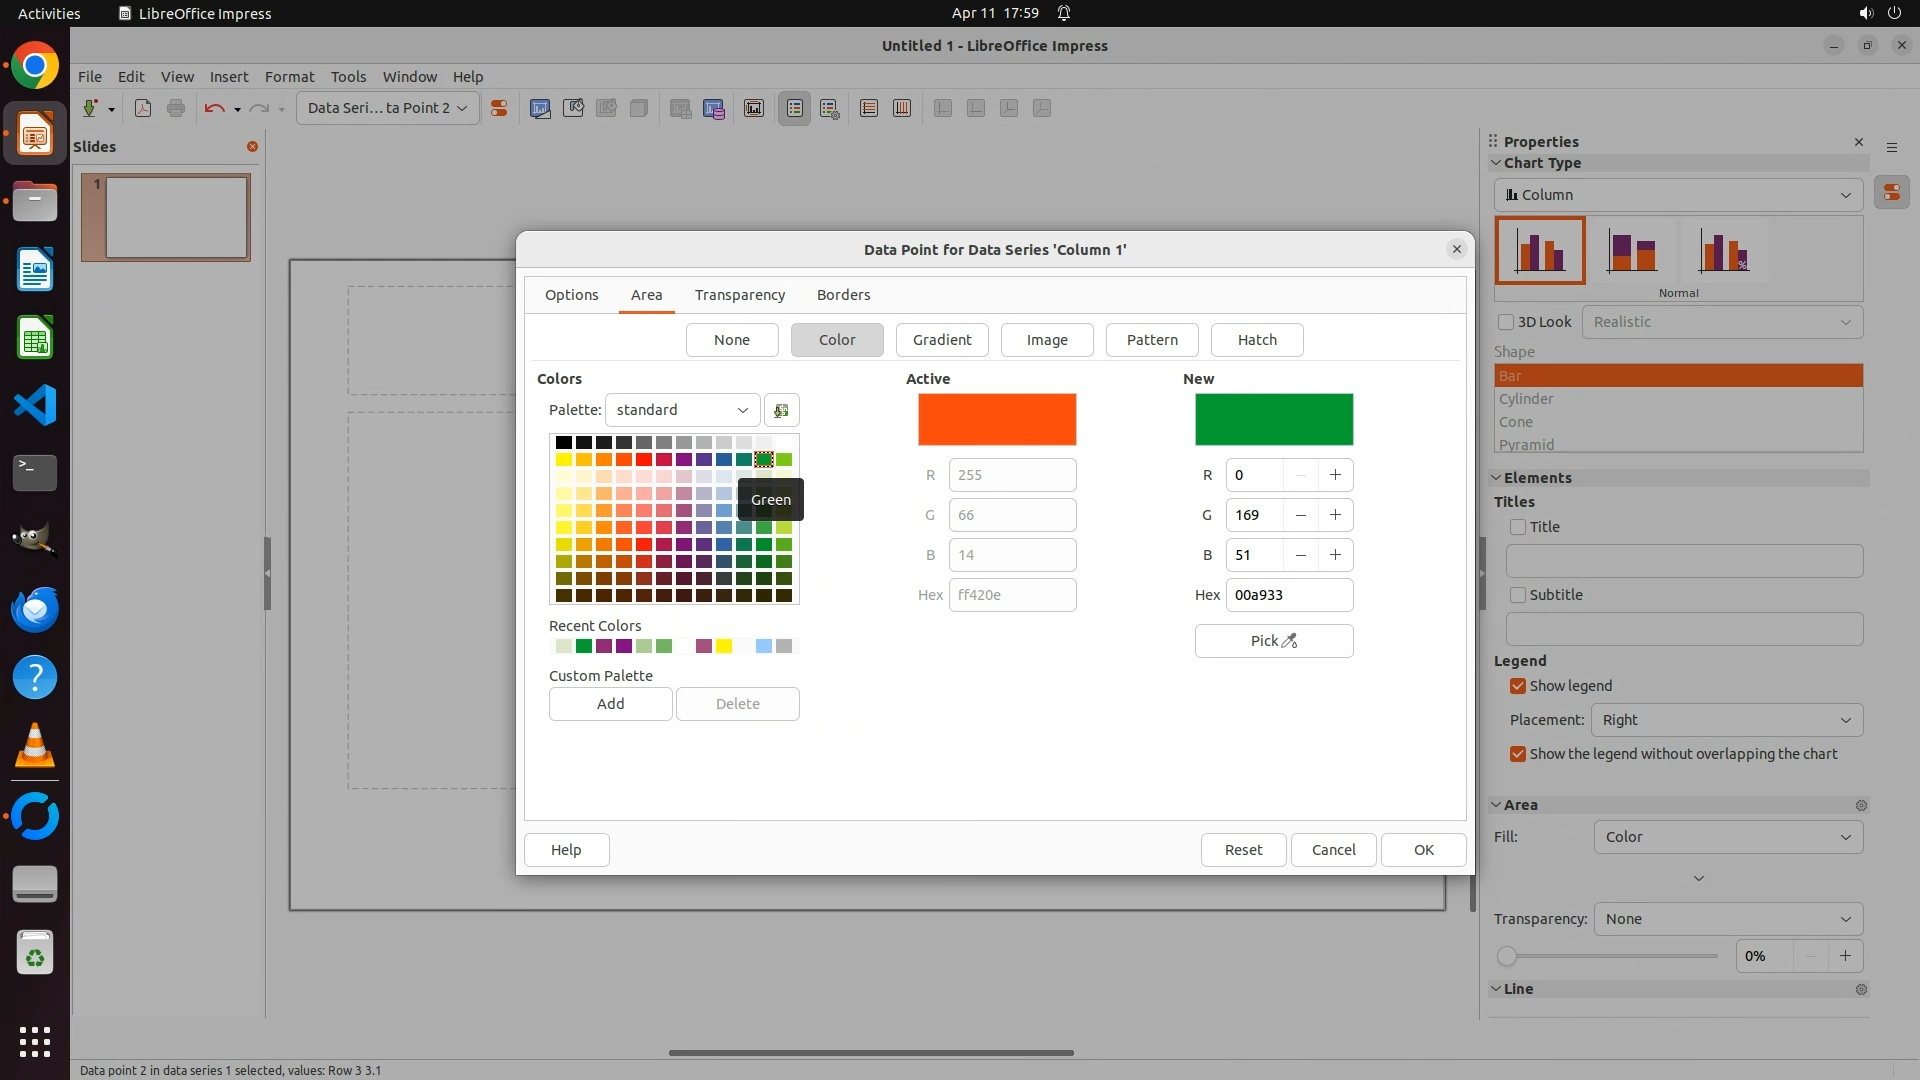Click the Format Selection toolbar icon
Viewport: 1920px width, 1080px height.
point(498,108)
